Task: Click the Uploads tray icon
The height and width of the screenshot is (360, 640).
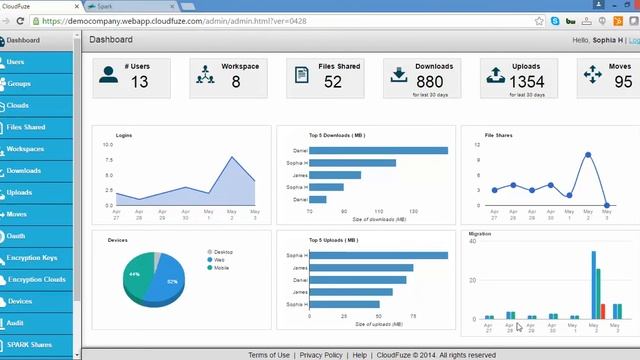Action: [496, 75]
